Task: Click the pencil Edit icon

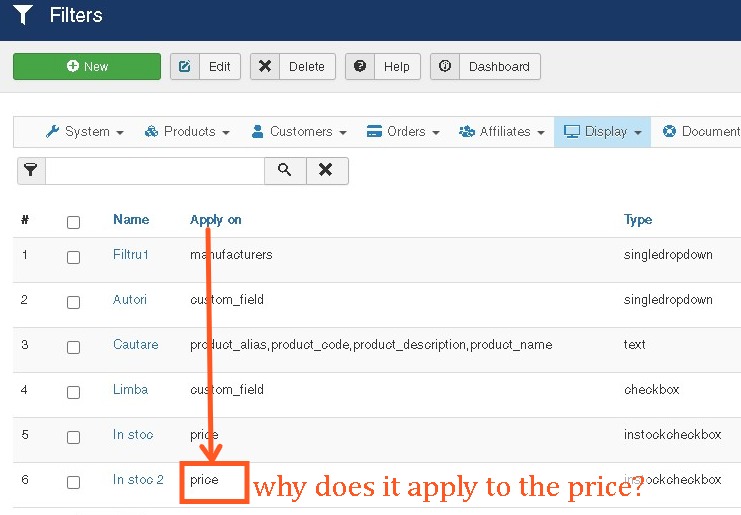Action: click(185, 67)
